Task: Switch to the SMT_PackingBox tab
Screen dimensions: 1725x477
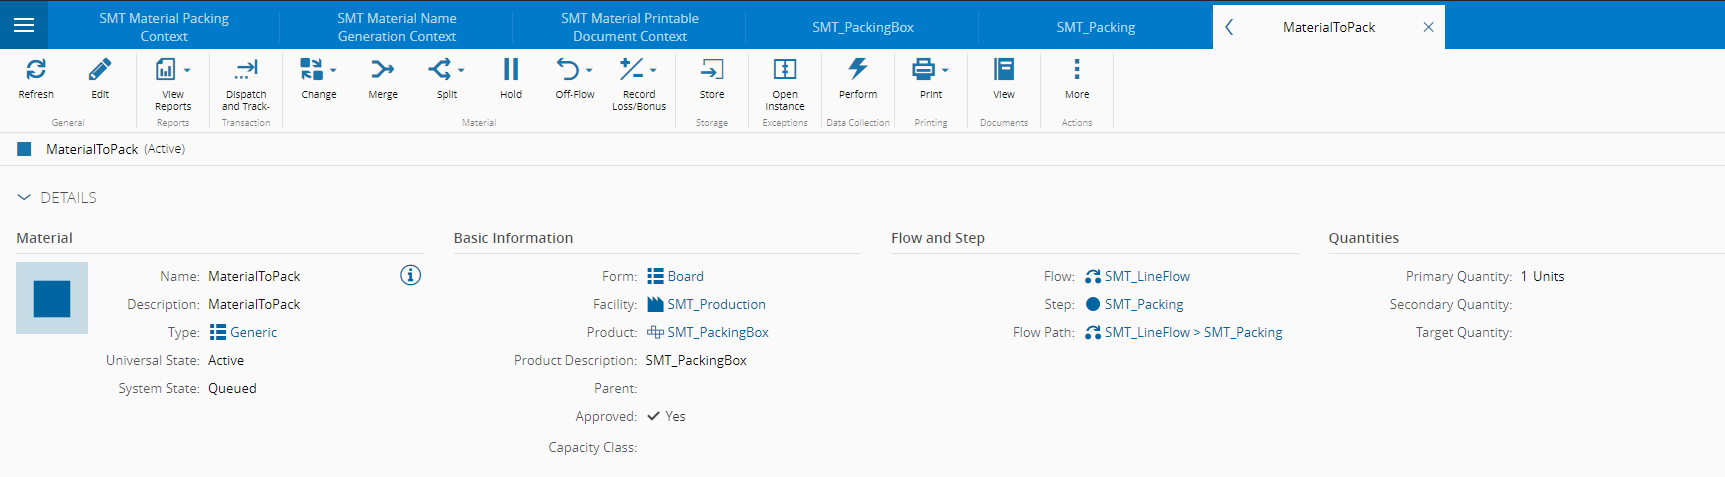Action: pyautogui.click(x=862, y=27)
